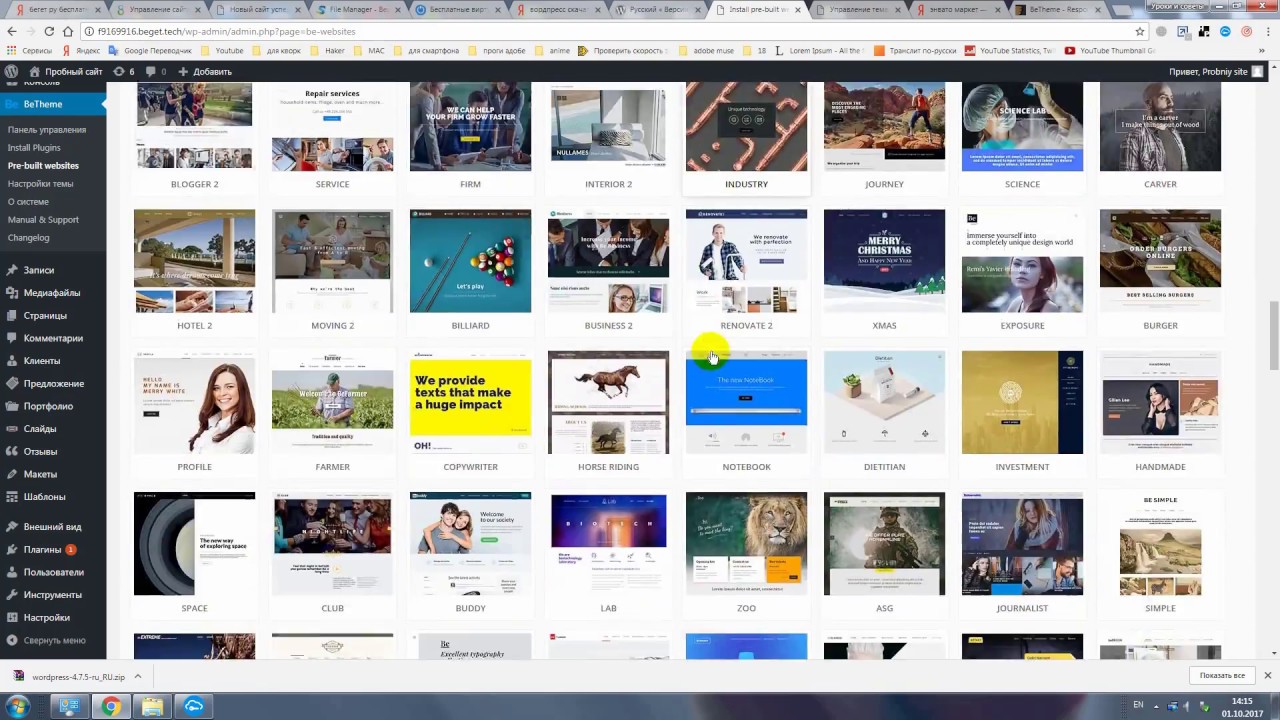Open Windows Start button
Image resolution: width=1280 pixels, height=720 pixels.
[18, 706]
